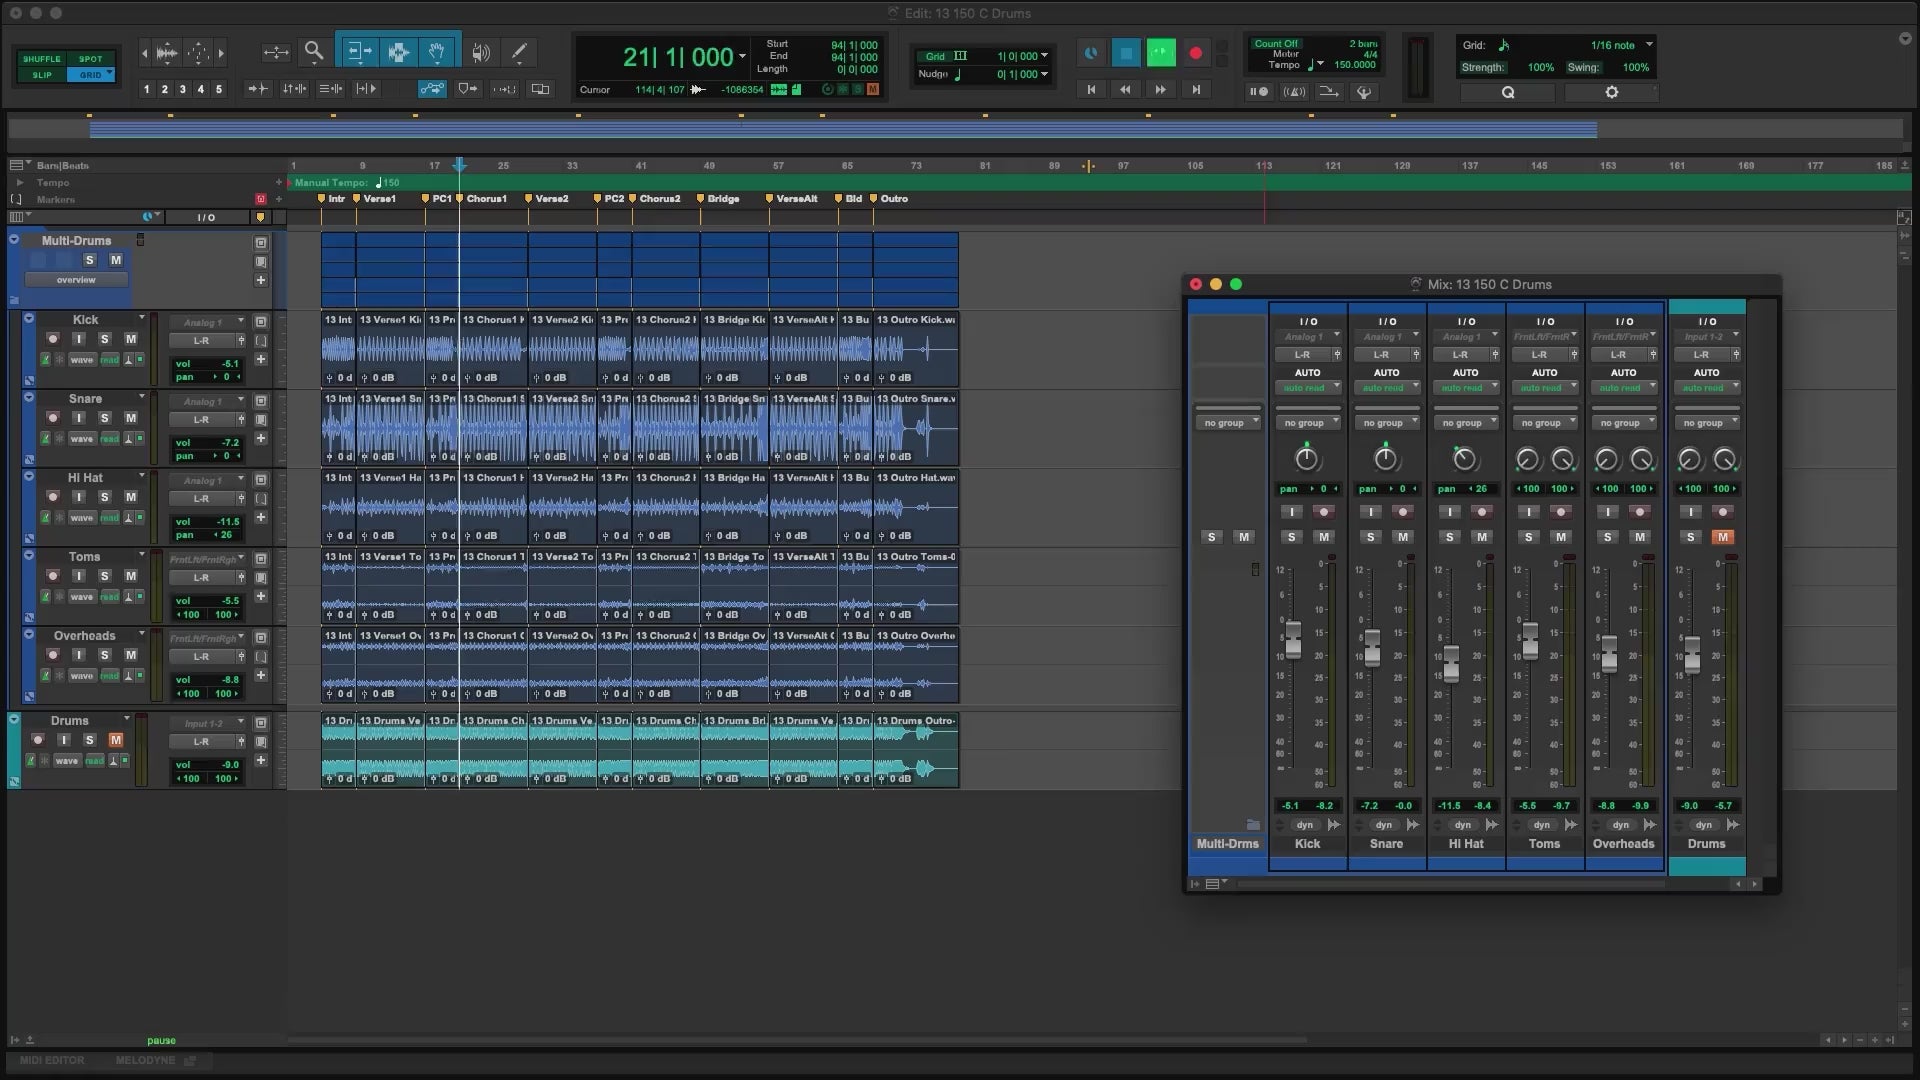Open Snare track Analog 1 input selector

[x=207, y=401]
